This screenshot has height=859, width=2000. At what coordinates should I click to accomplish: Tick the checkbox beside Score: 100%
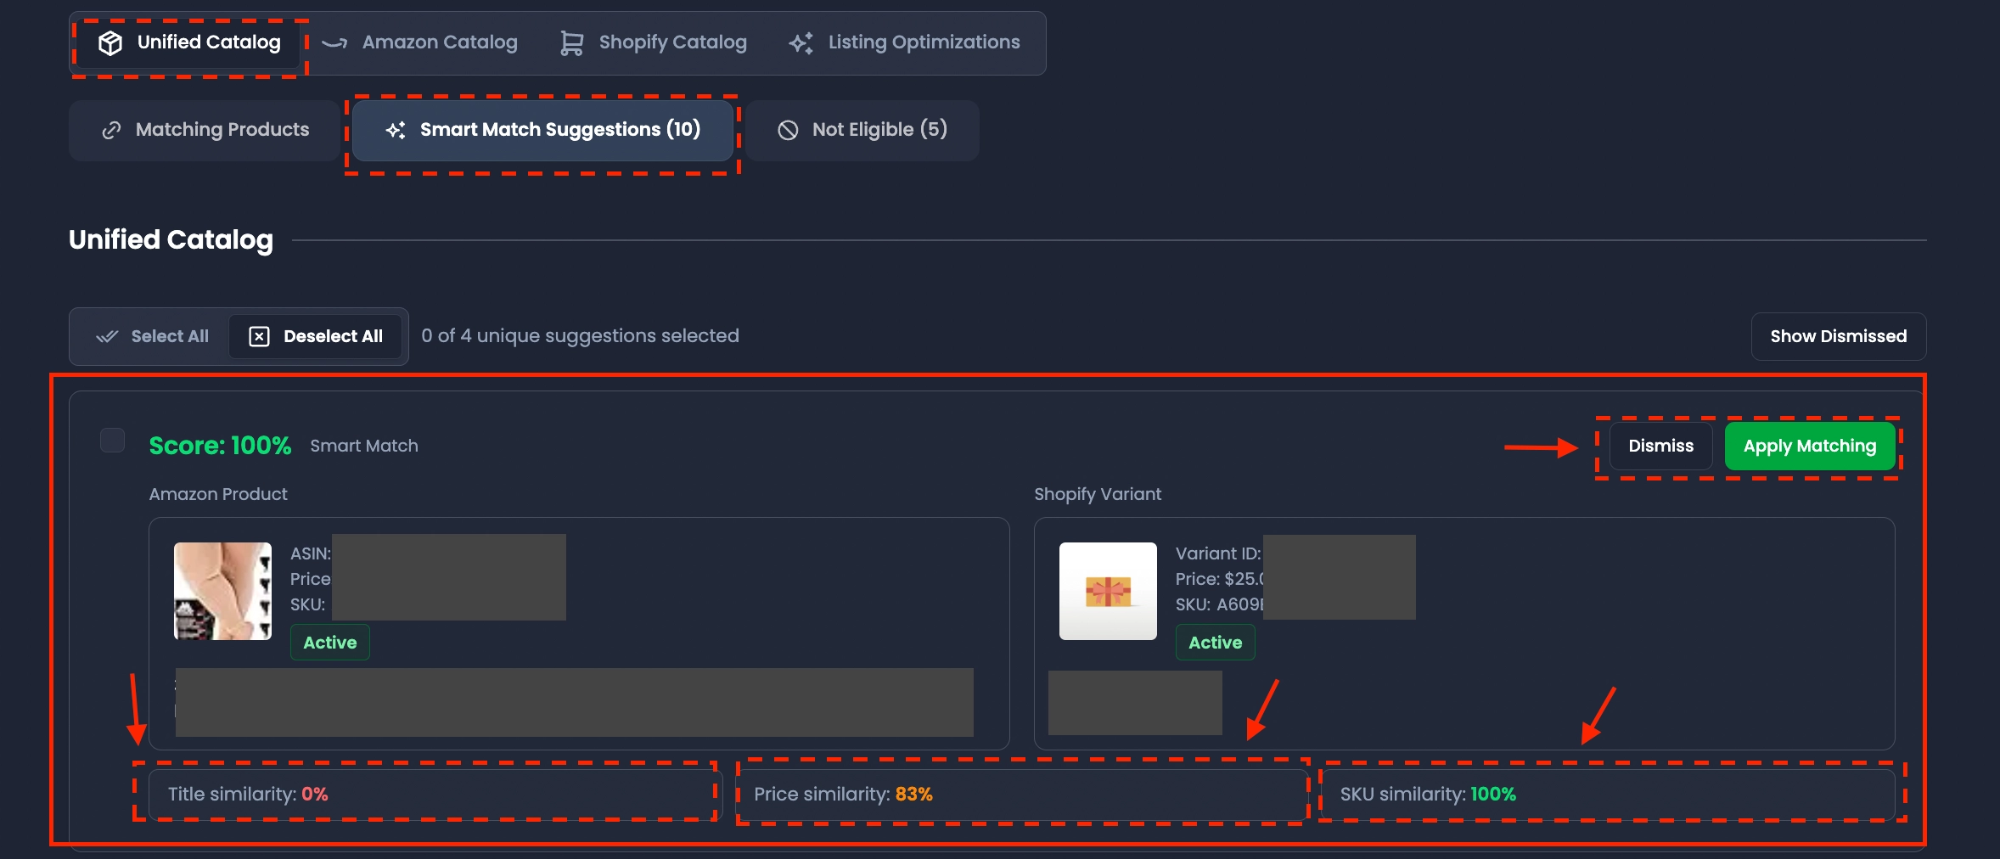click(113, 441)
